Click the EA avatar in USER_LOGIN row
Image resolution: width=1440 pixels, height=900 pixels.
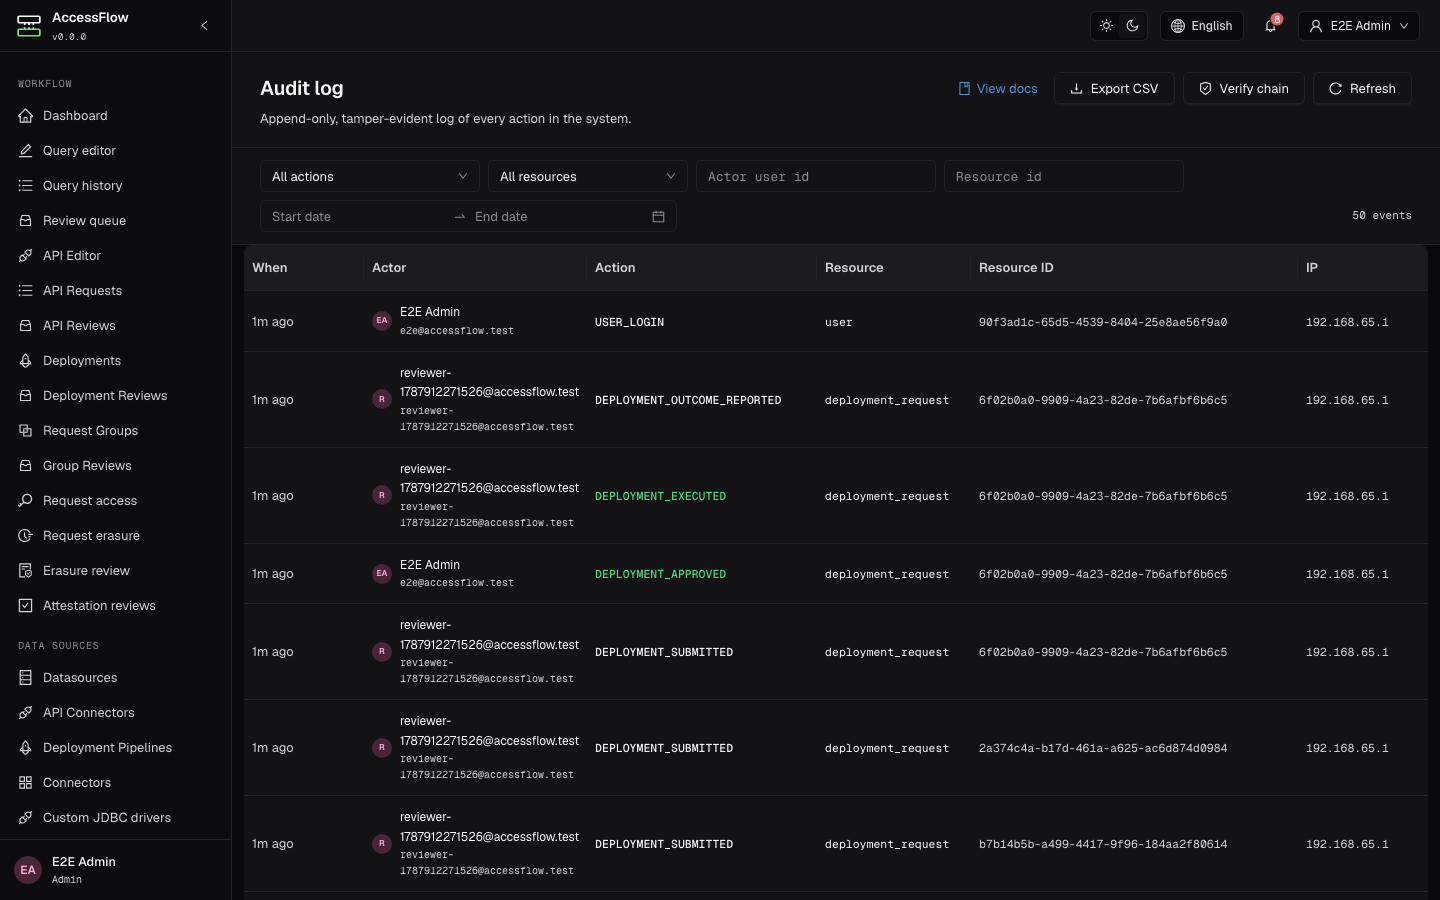381,321
